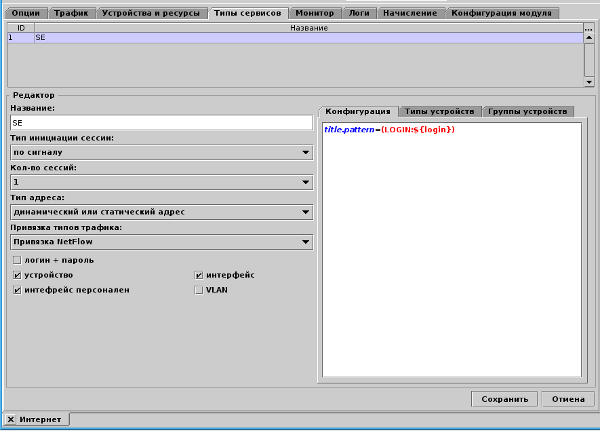Click the ellipsis column settings icon
This screenshot has width=600, height=433.
588,28
